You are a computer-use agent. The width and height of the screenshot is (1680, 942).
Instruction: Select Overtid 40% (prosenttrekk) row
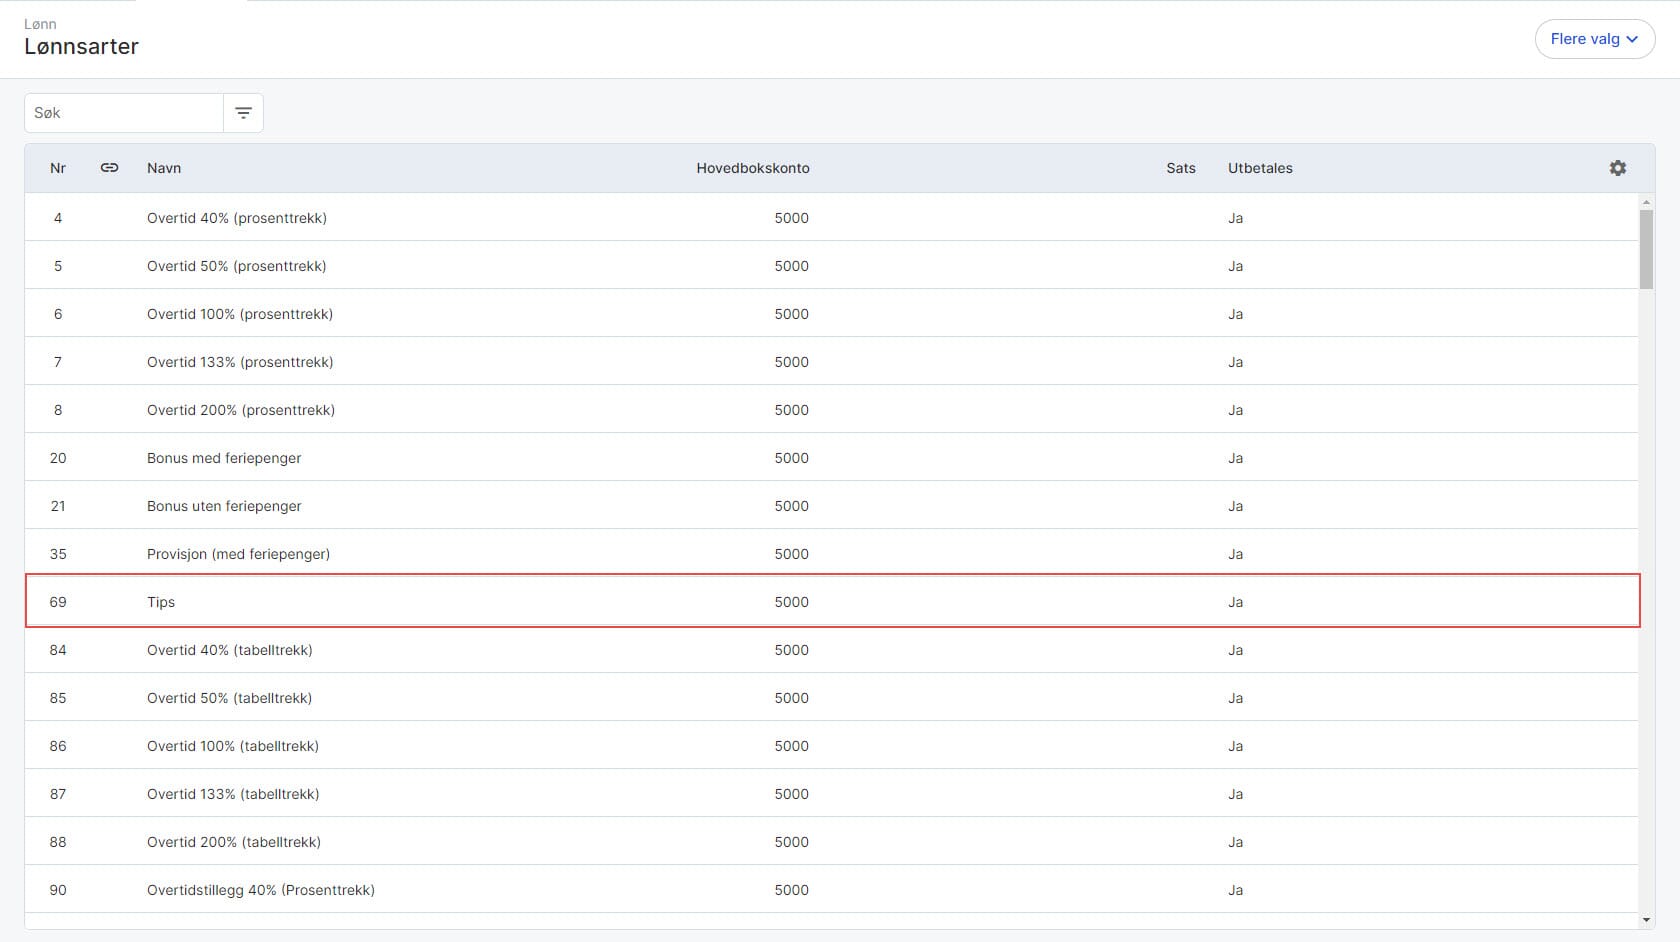[237, 218]
